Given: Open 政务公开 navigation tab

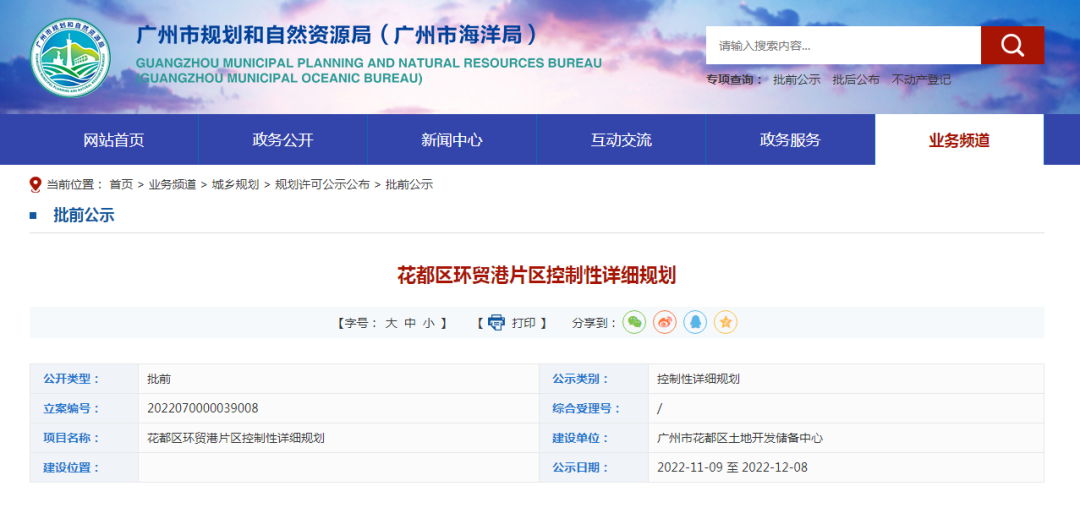Looking at the screenshot, I should point(283,140).
